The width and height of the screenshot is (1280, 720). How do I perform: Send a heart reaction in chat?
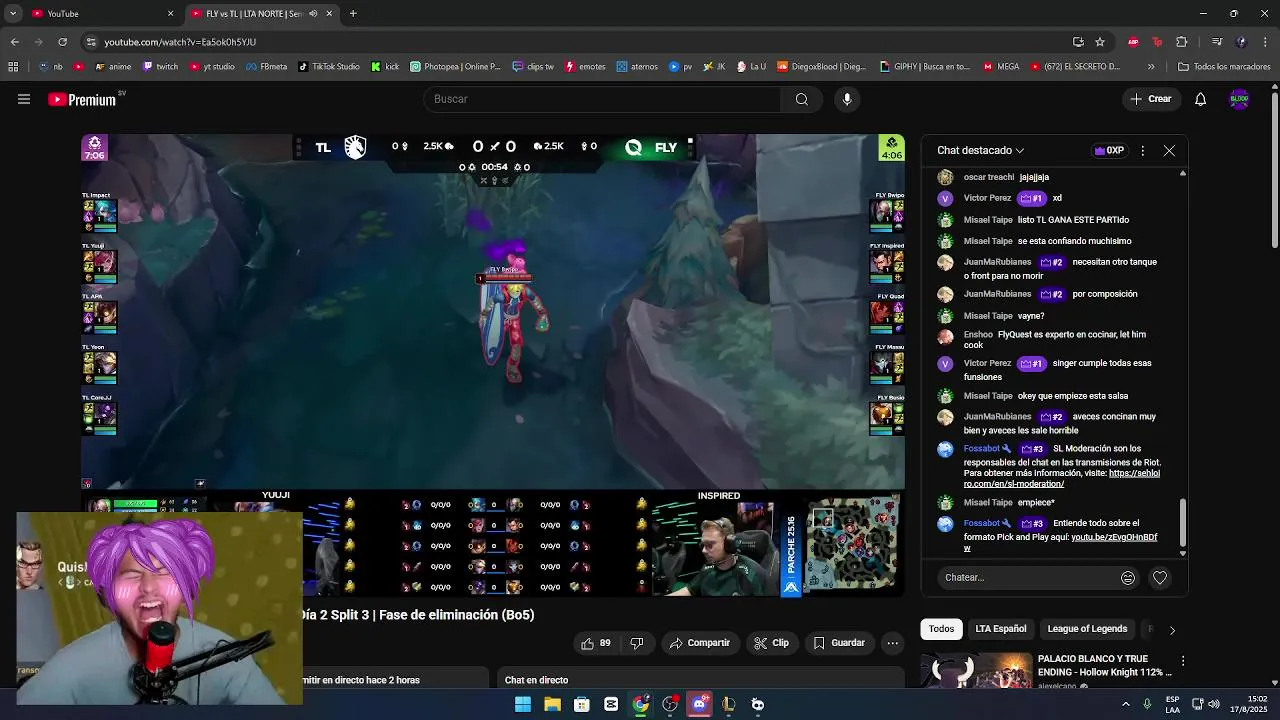pos(1160,577)
